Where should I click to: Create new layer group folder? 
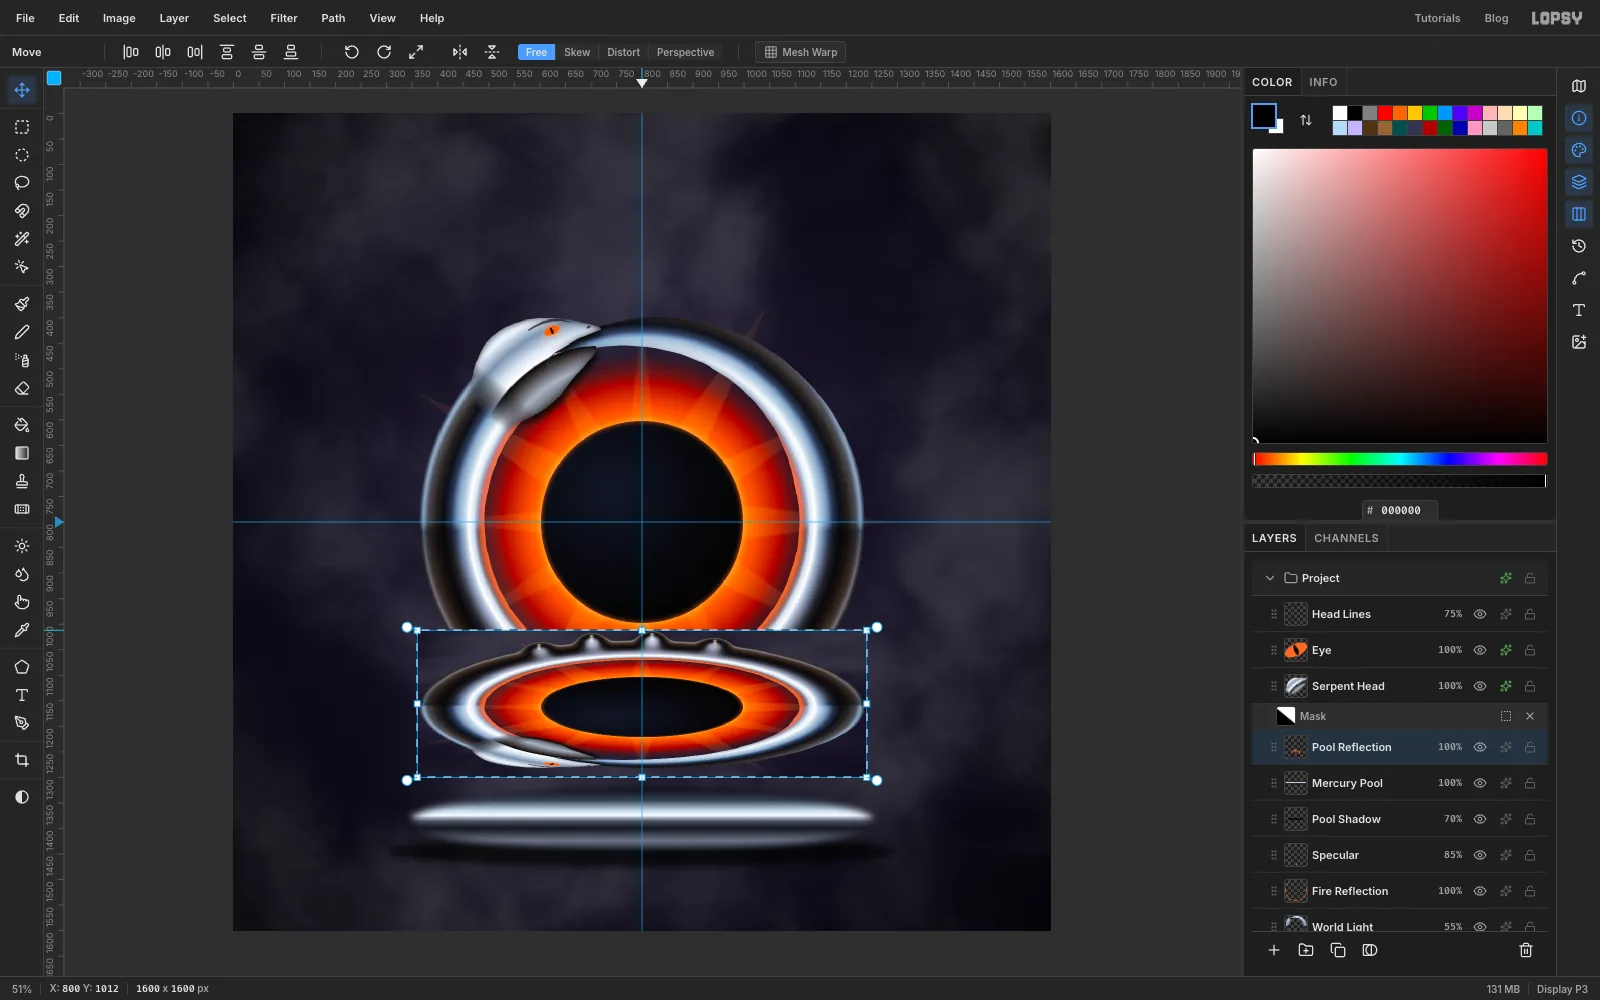click(1306, 950)
